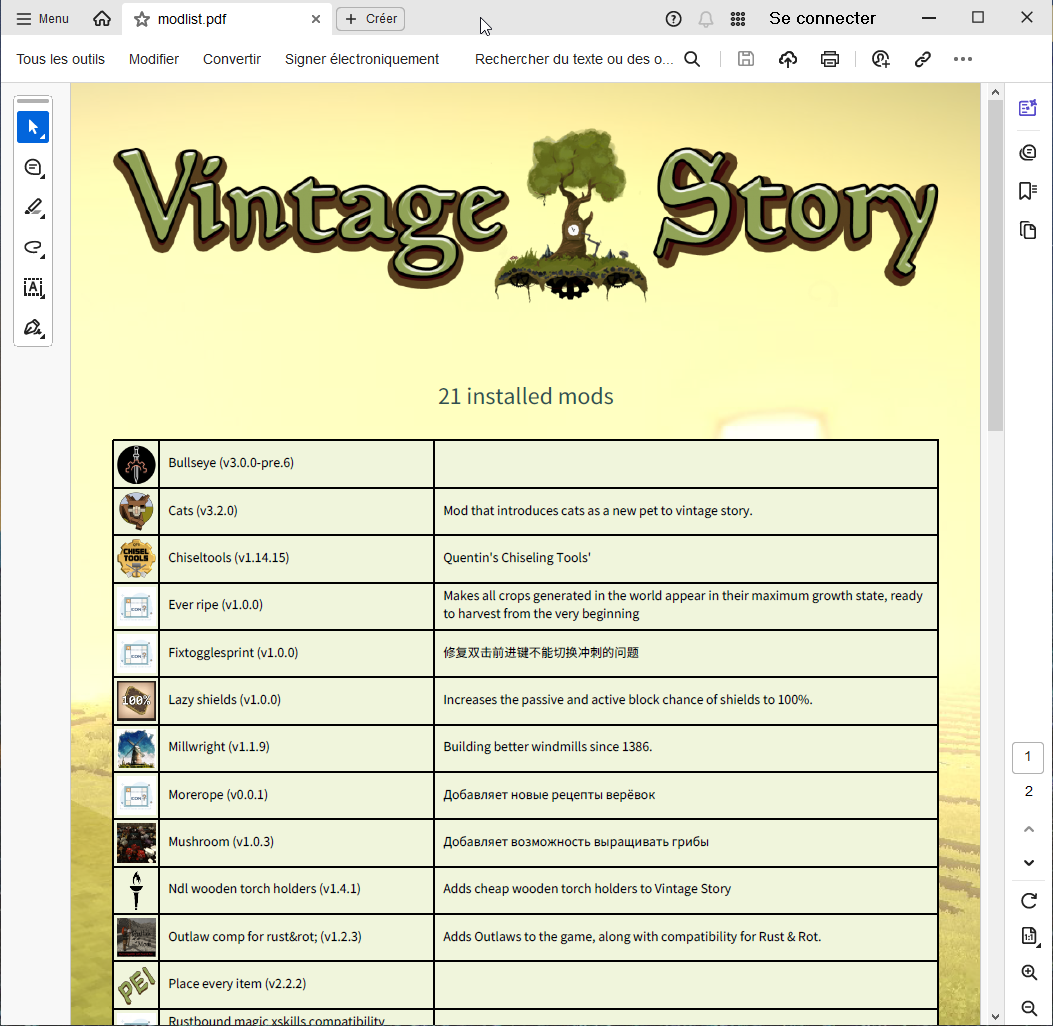Click 'Morerope (v0.0.1)' text
The image size is (1053, 1026).
pyautogui.click(x=218, y=795)
